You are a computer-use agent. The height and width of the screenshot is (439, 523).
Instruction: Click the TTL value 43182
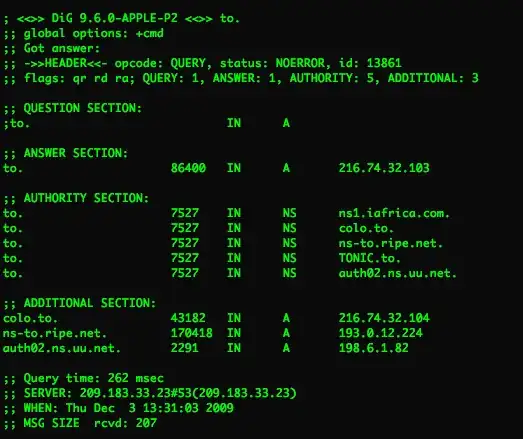coord(188,318)
